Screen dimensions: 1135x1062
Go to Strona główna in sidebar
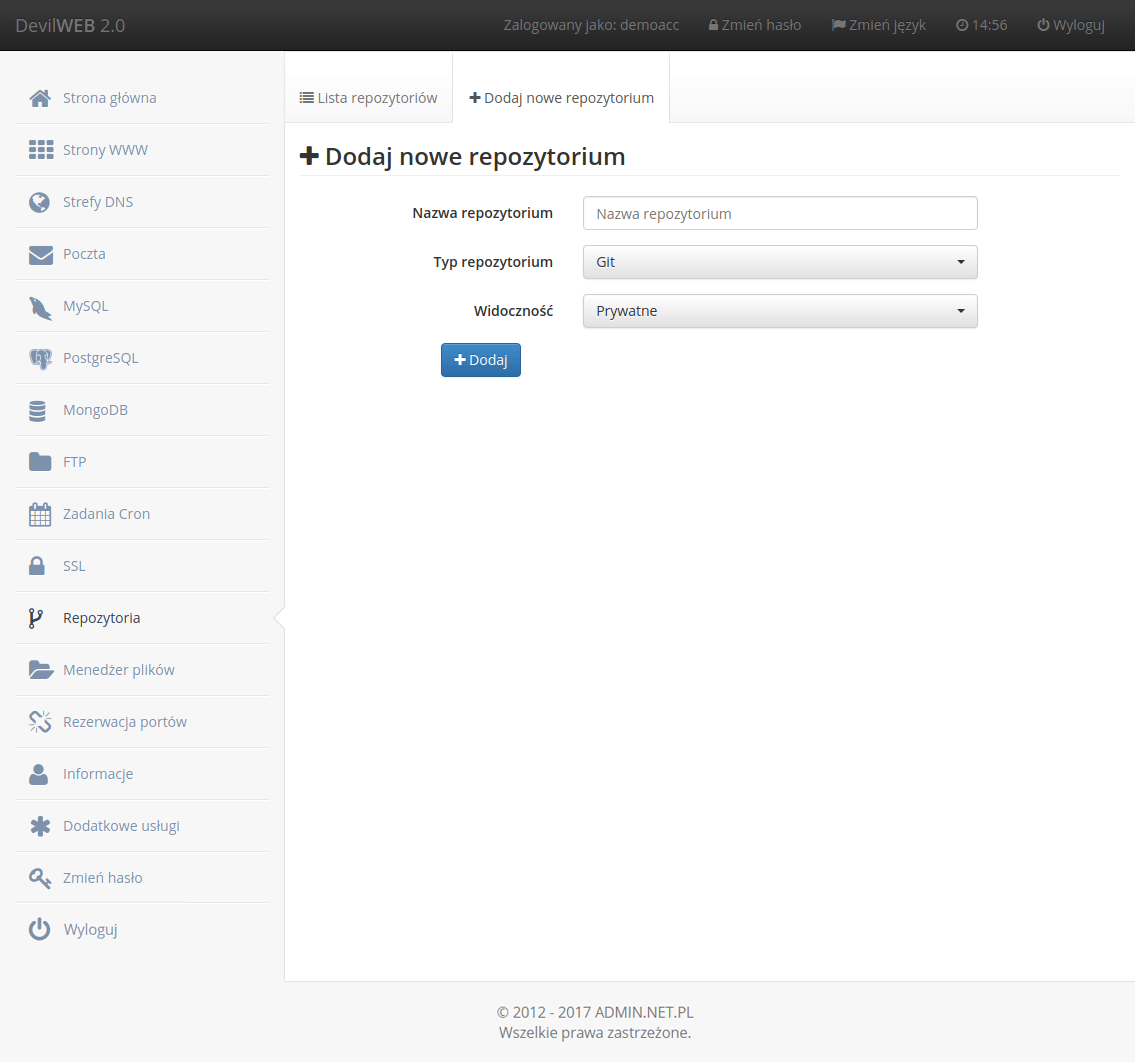pos(109,98)
